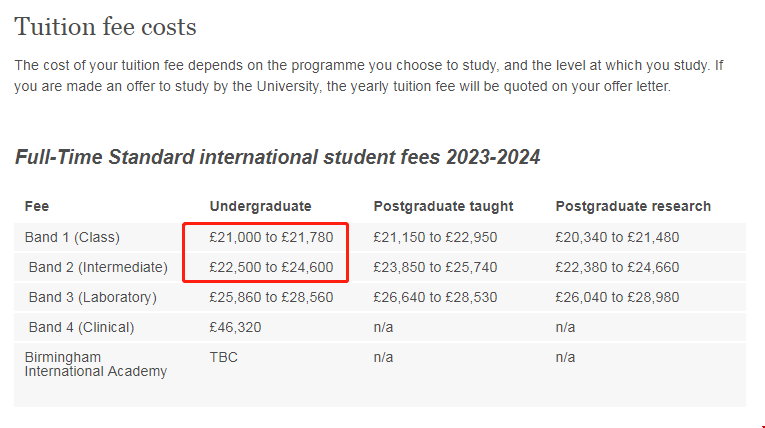Select the £22,500 to £24,600 undergraduate fee

(x=270, y=267)
